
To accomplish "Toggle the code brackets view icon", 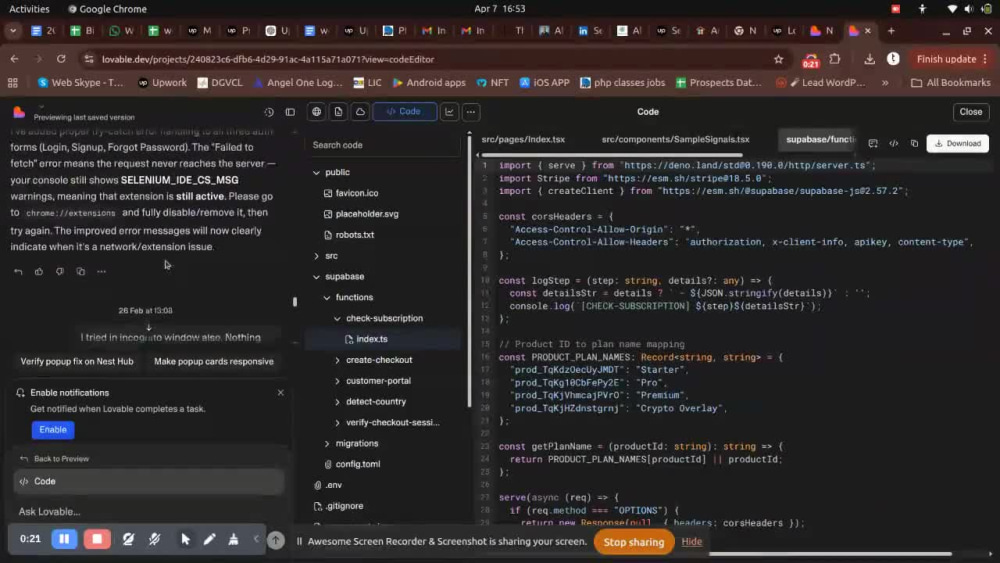I will [893, 143].
